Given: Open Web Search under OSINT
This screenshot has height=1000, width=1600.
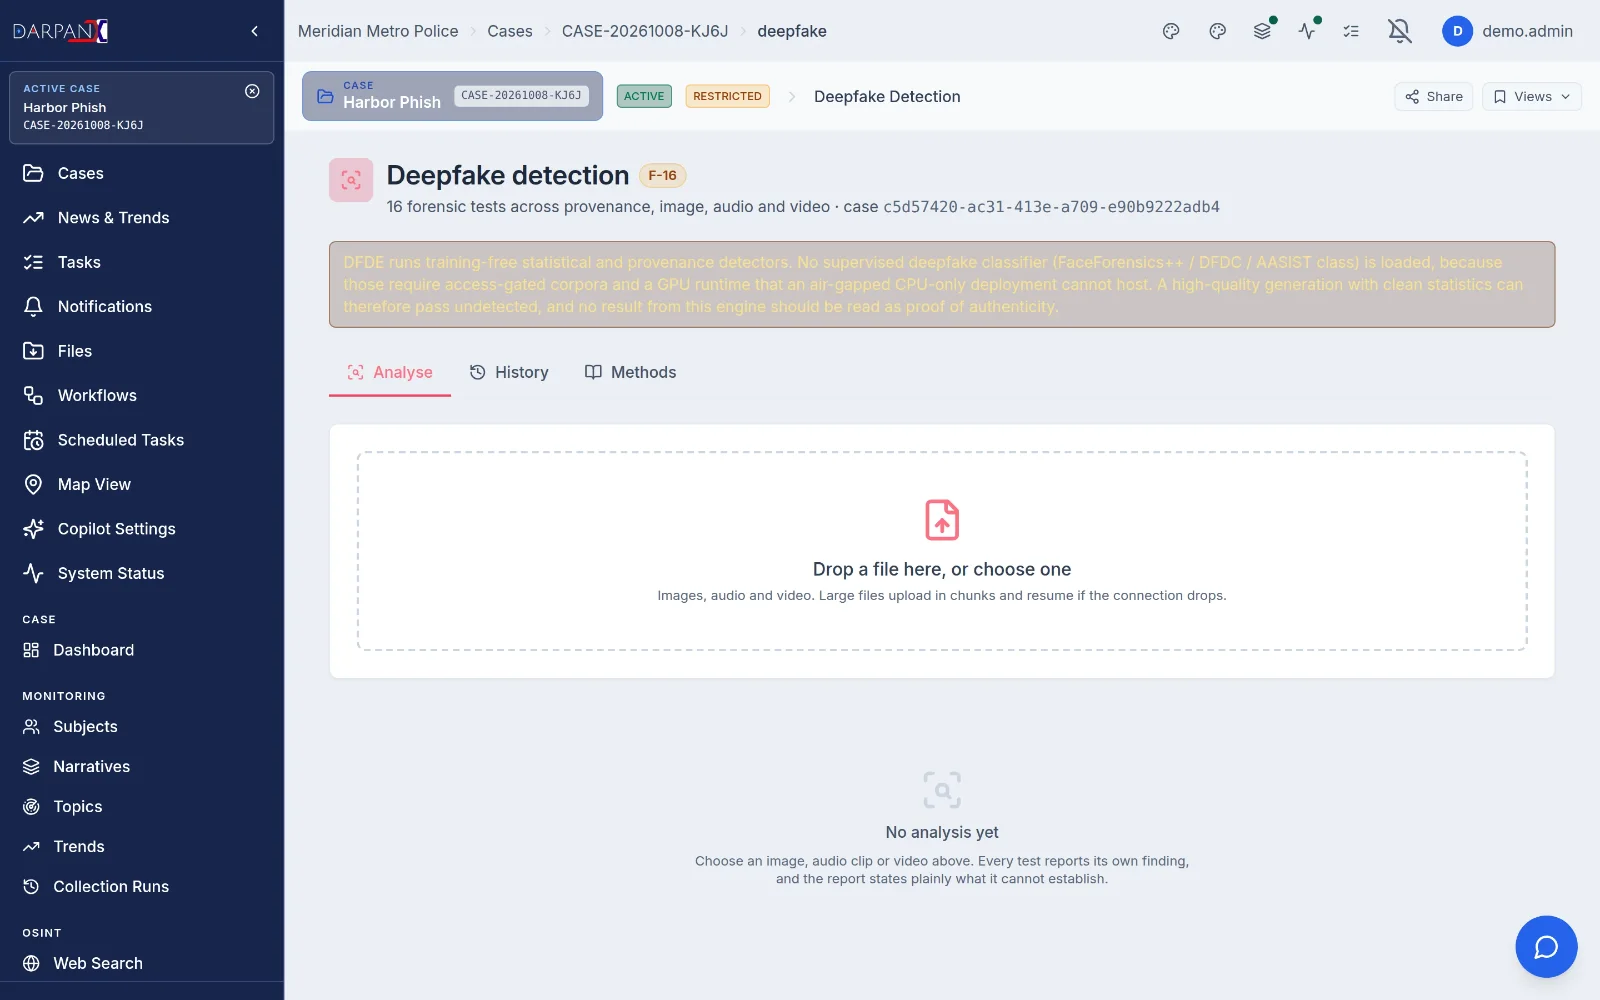Looking at the screenshot, I should (x=142, y=963).
